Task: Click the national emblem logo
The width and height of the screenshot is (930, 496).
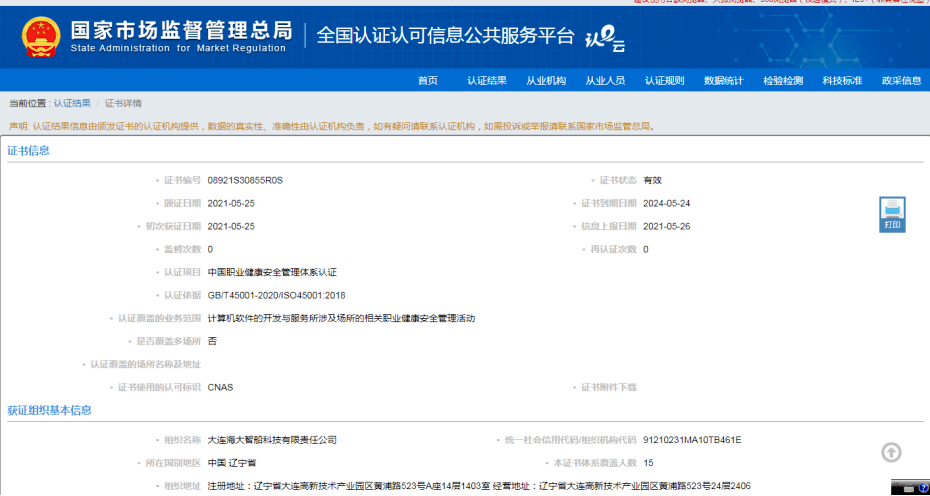Action: tap(41, 37)
